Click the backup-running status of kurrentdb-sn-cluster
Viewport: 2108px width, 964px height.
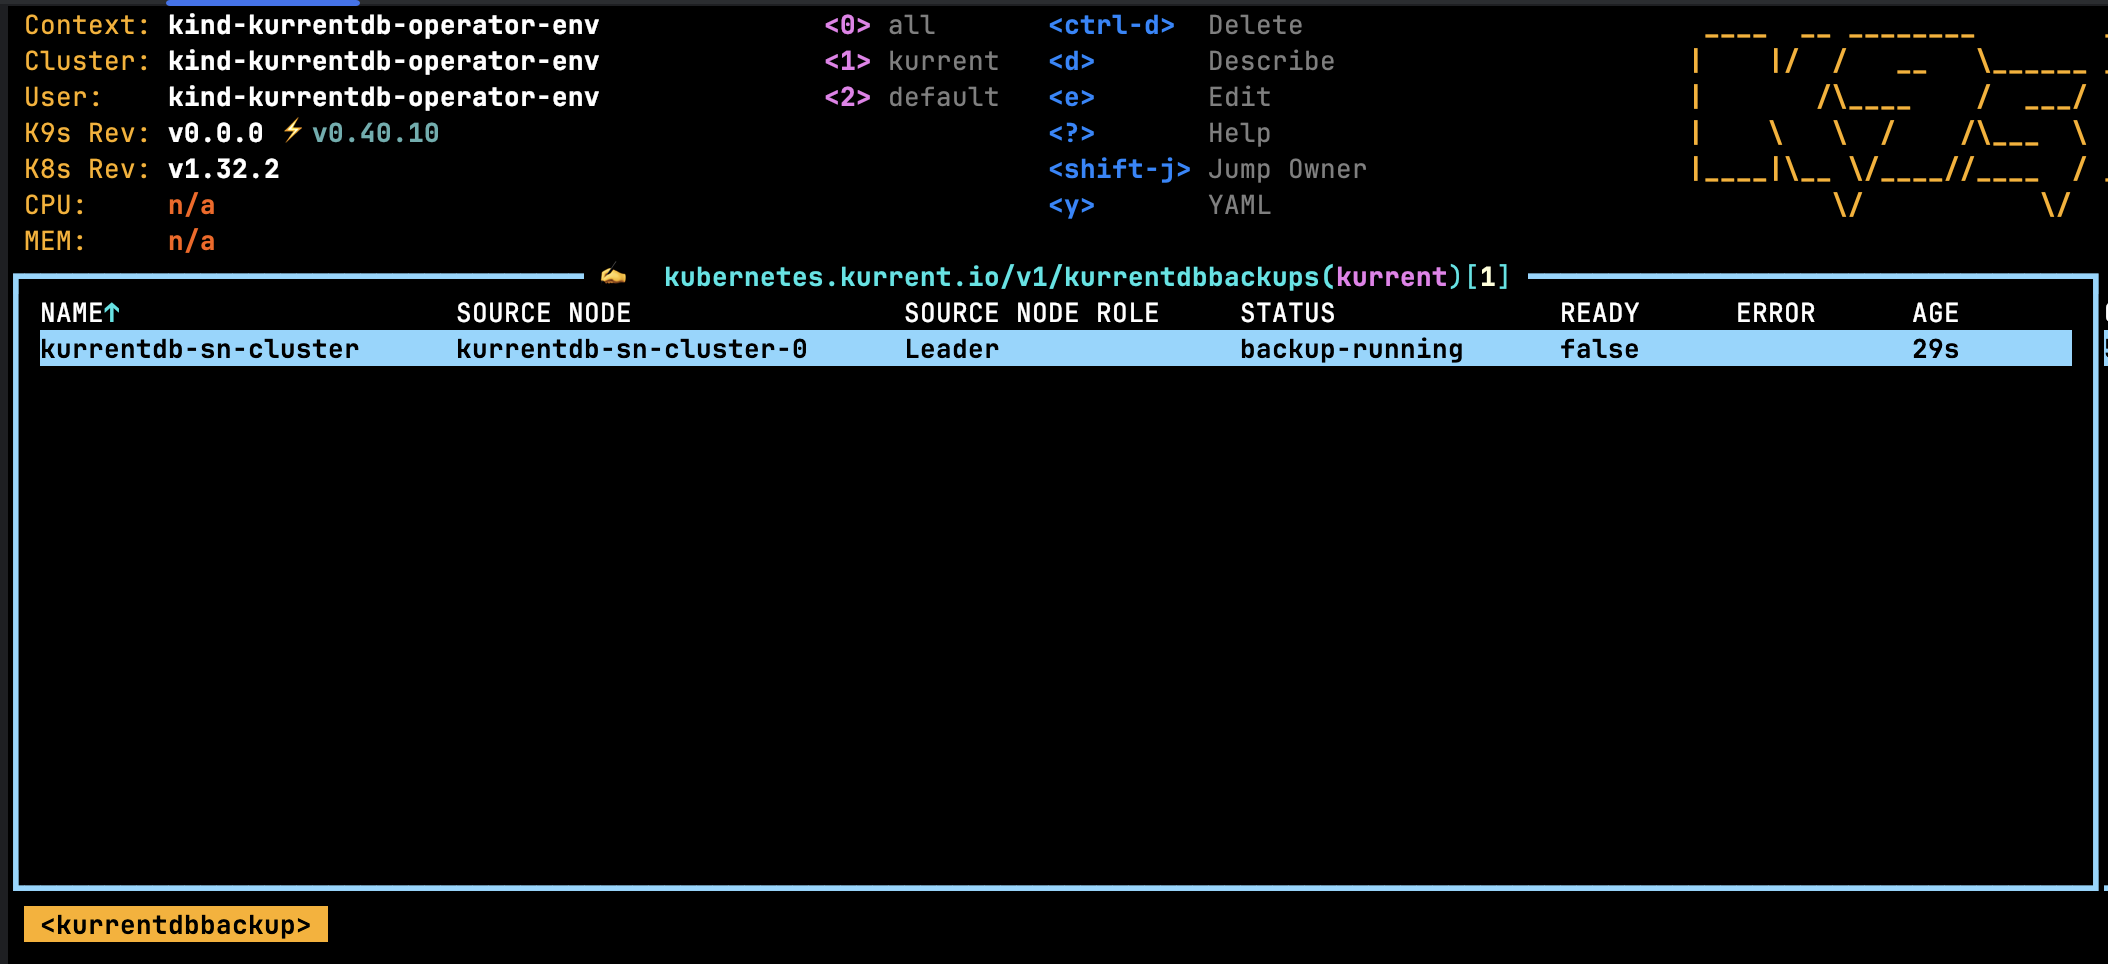[x=1351, y=348]
